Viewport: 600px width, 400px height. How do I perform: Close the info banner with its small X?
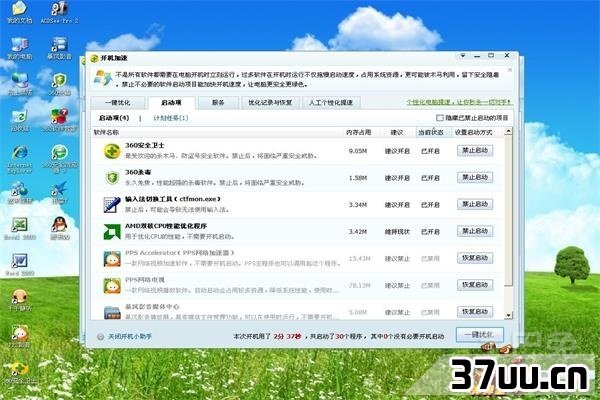(x=510, y=70)
